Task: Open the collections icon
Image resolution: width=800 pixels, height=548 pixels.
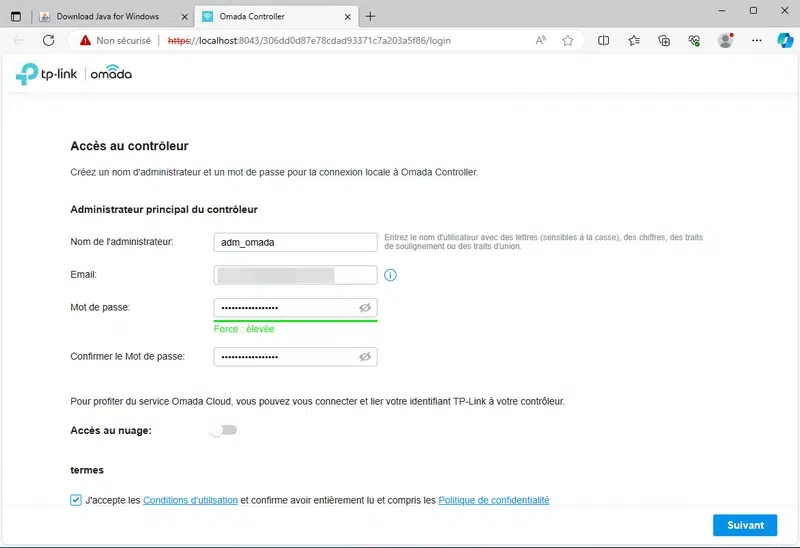Action: [664, 40]
